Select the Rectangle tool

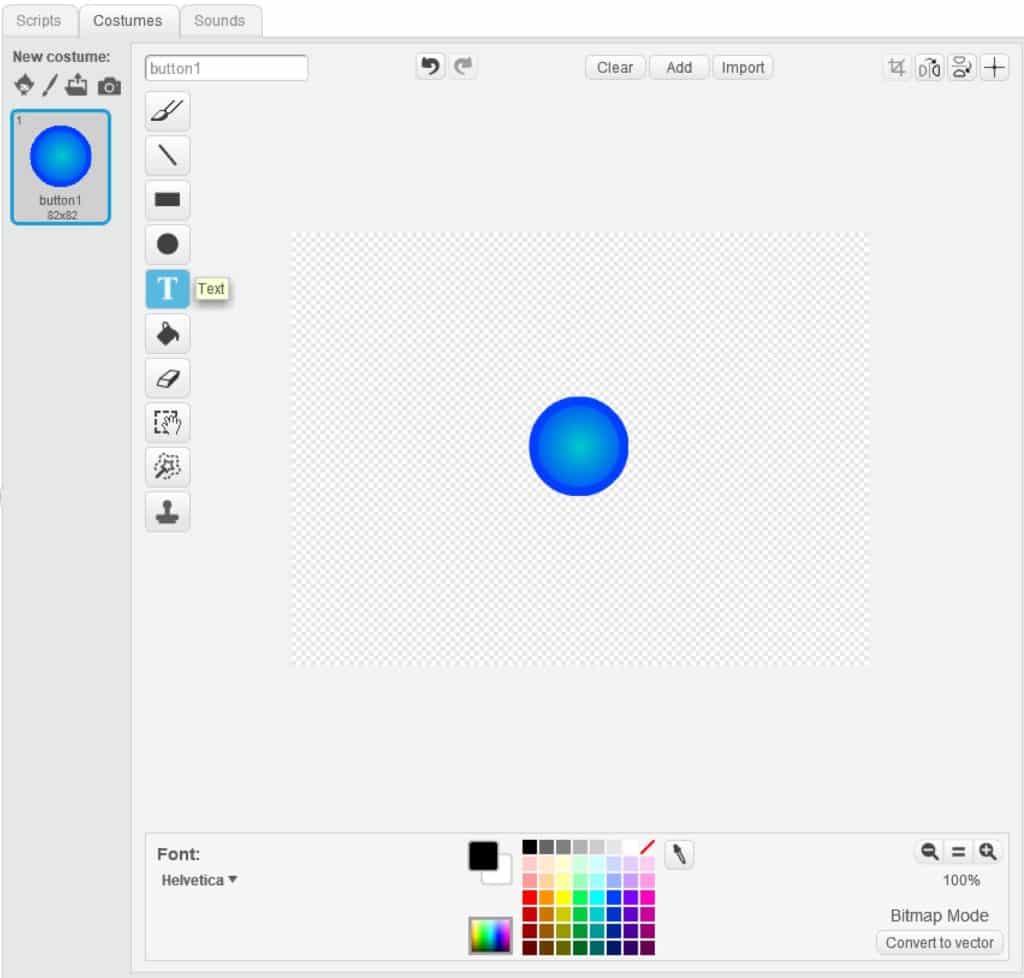[167, 200]
